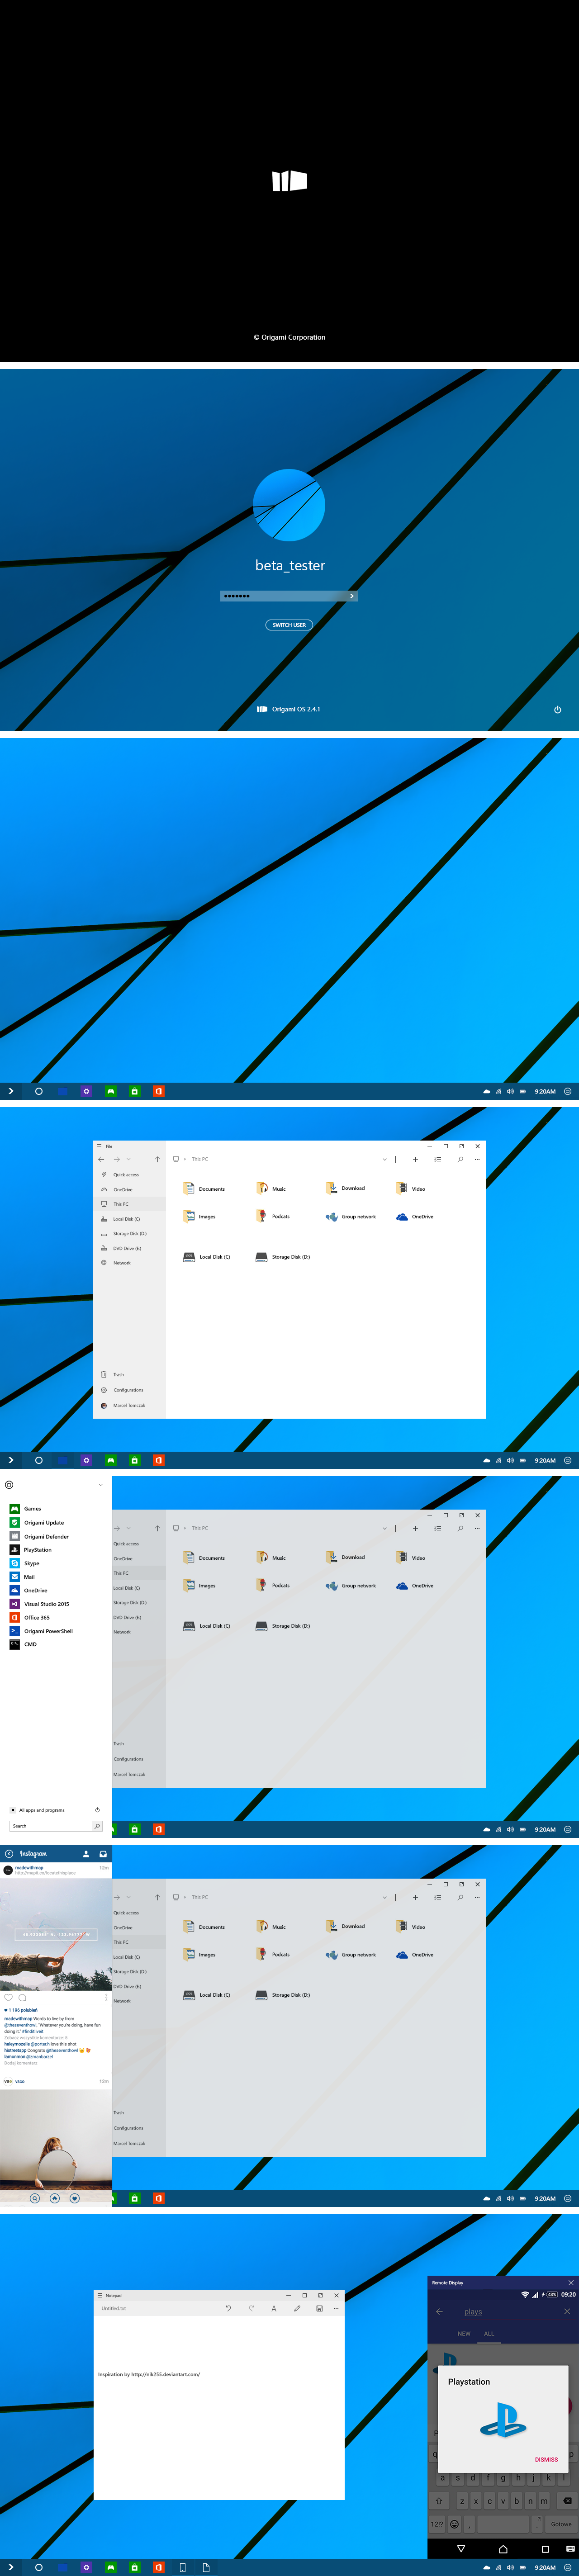Change view layout in the fully visible File Explorer
The image size is (579, 2576).
438,1160
